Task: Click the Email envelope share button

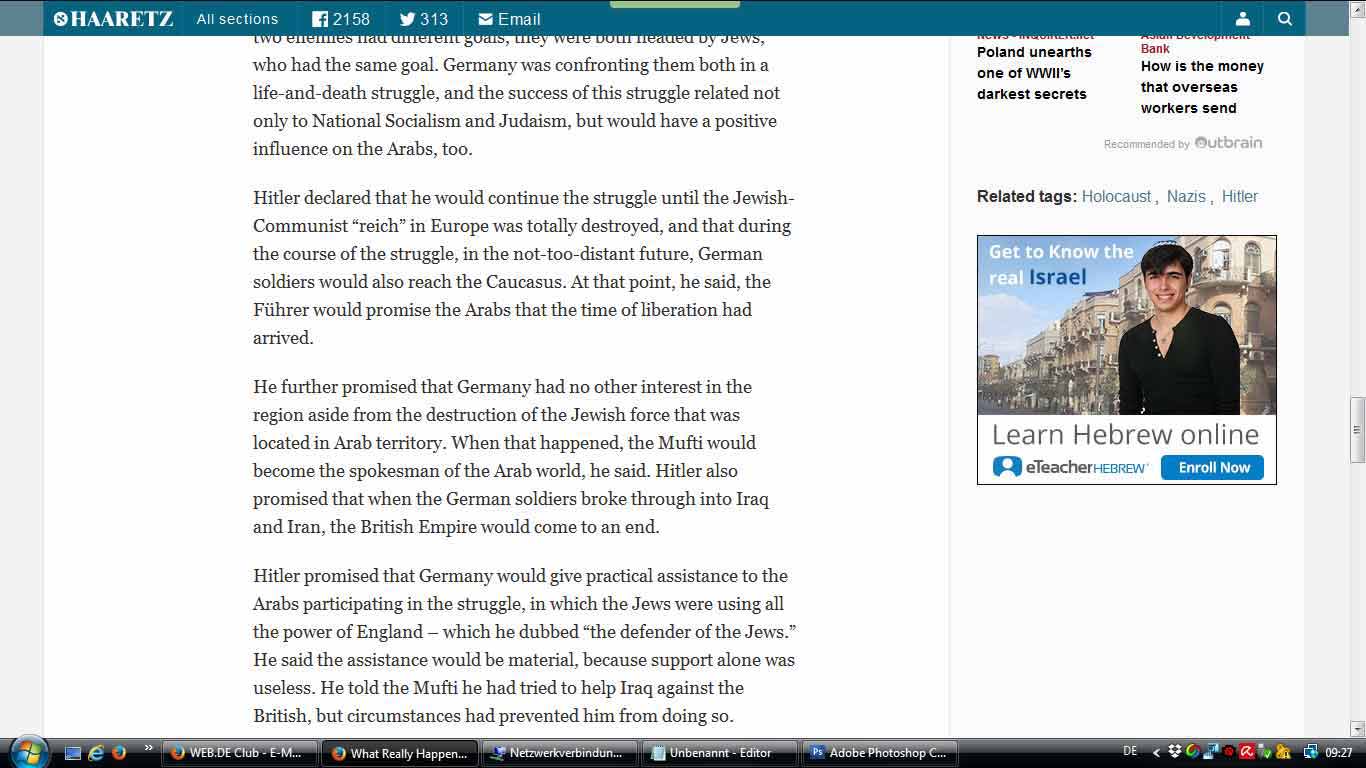Action: (509, 19)
